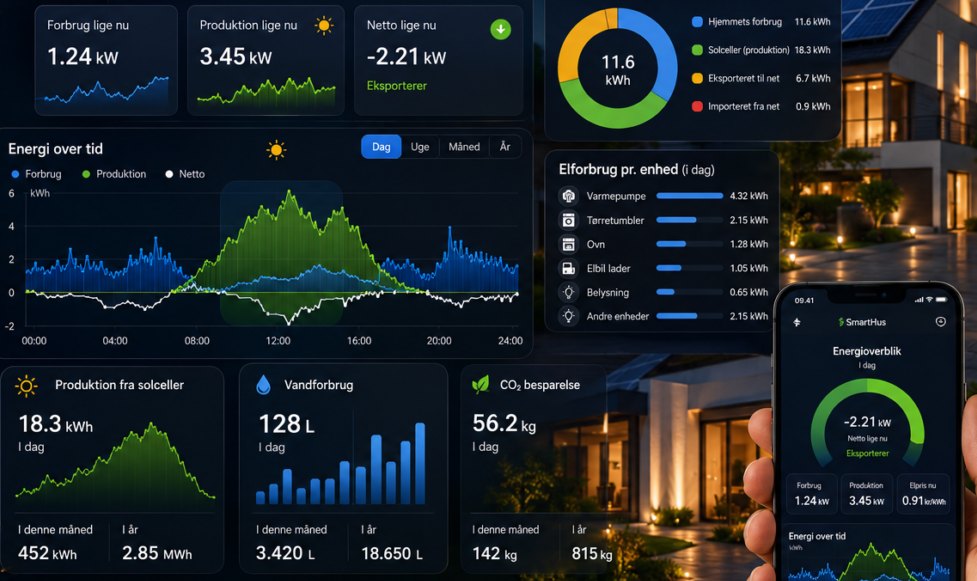Click the Ovn oven icon
Viewport: 977px width, 581px height.
tap(568, 244)
